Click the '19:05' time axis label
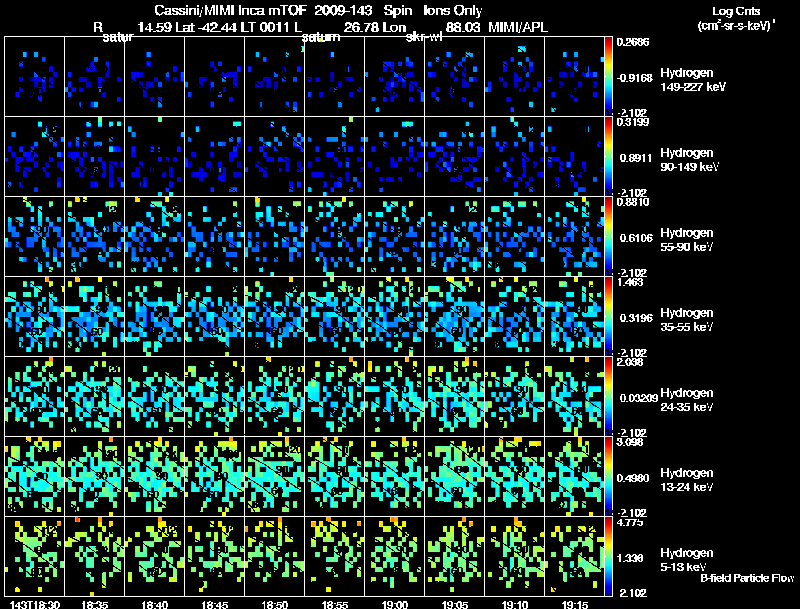800x609 pixels. (455, 604)
